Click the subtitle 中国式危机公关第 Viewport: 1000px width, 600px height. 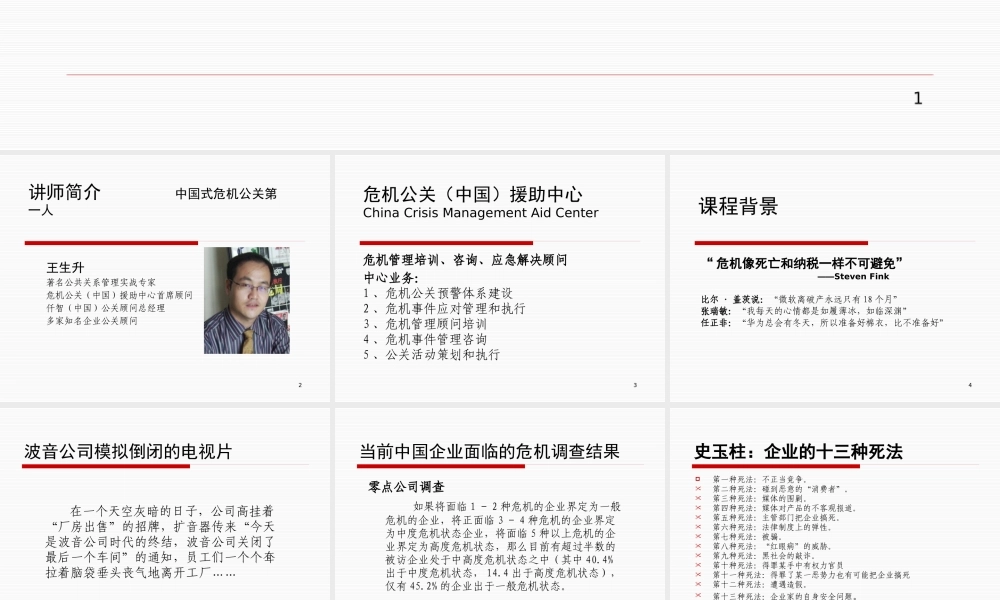pos(226,193)
